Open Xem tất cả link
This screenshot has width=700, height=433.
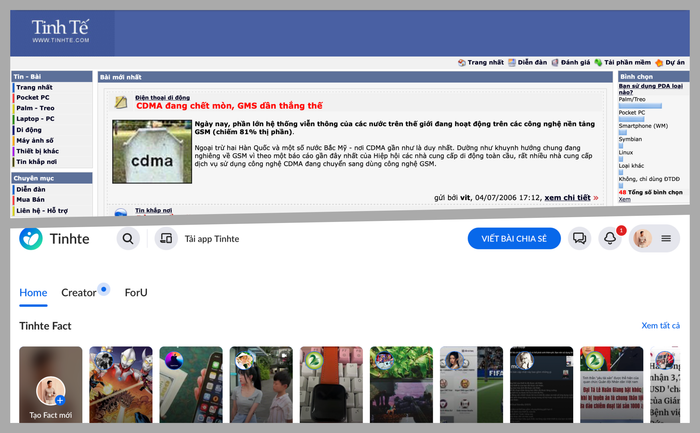pyautogui.click(x=661, y=325)
